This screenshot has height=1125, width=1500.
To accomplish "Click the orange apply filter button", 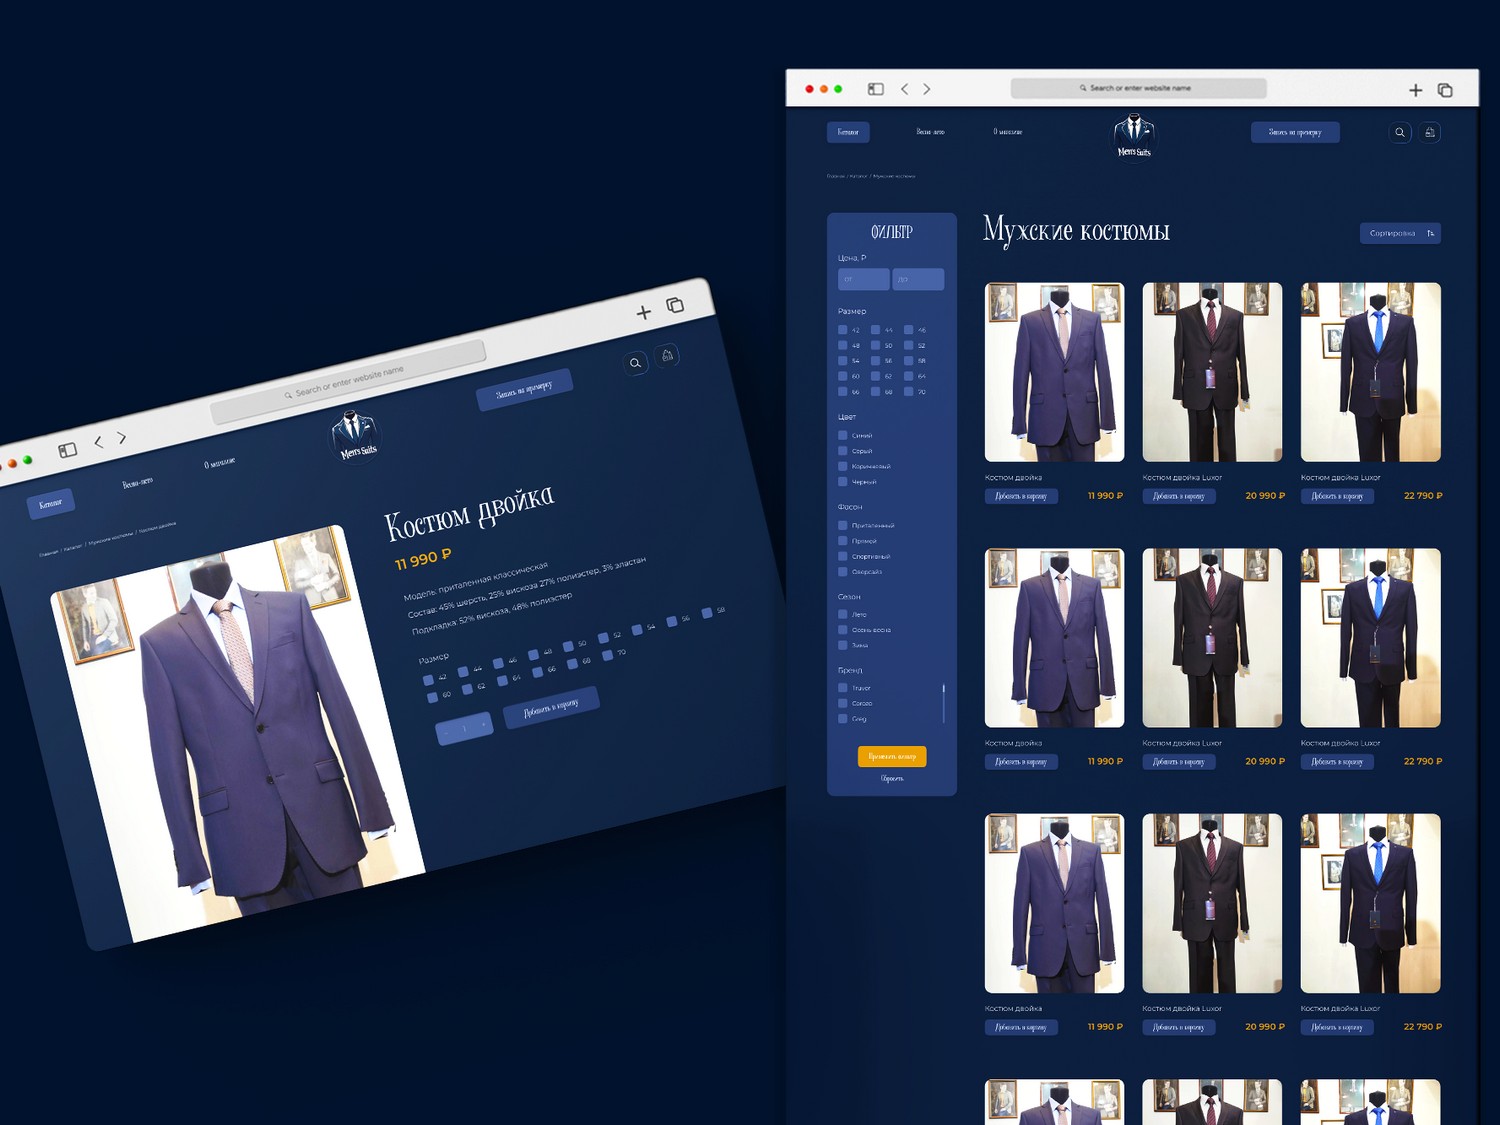I will point(892,757).
